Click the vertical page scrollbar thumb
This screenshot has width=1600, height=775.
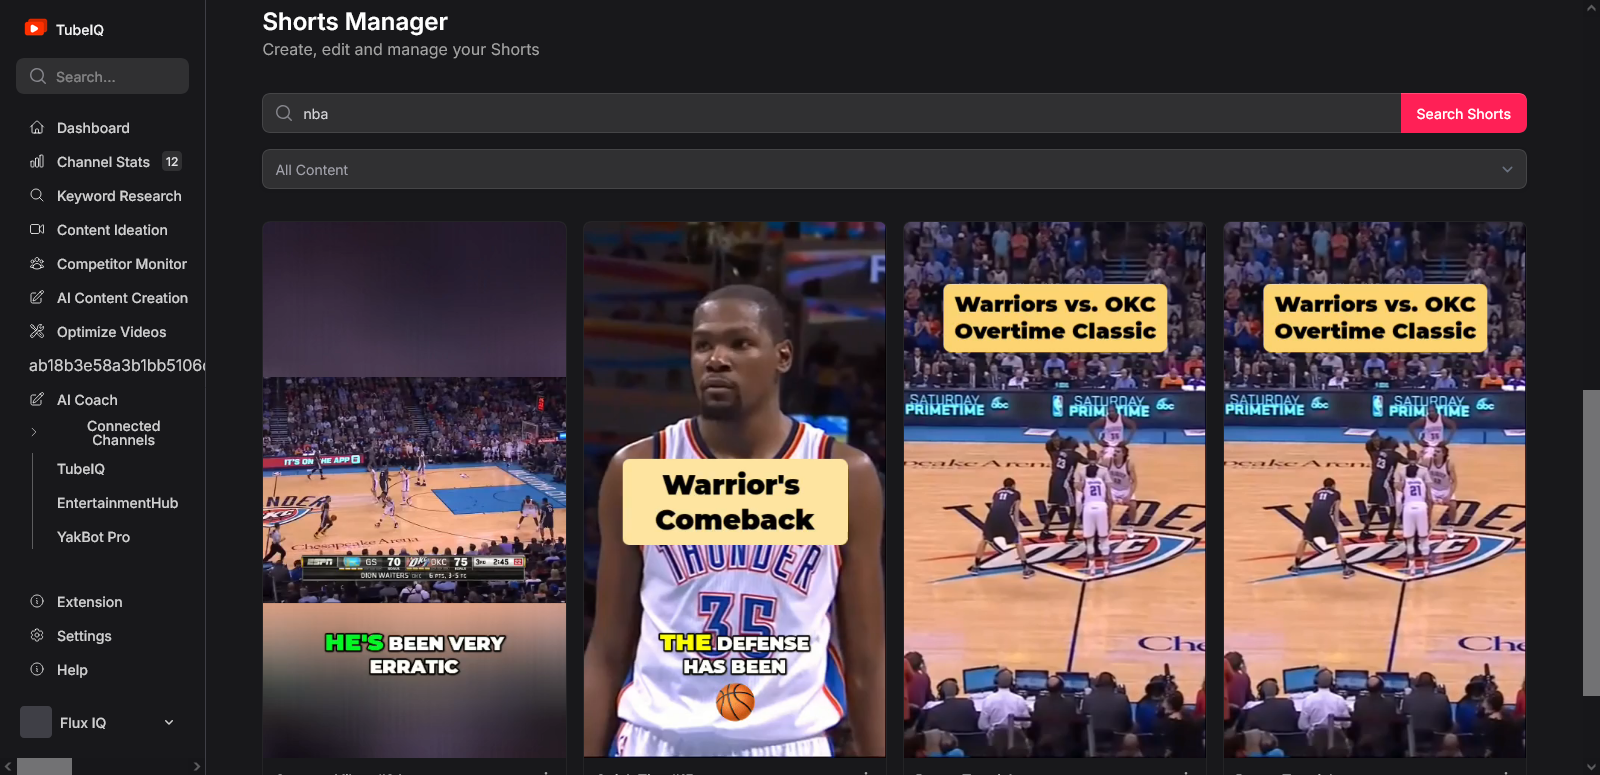tap(1591, 542)
